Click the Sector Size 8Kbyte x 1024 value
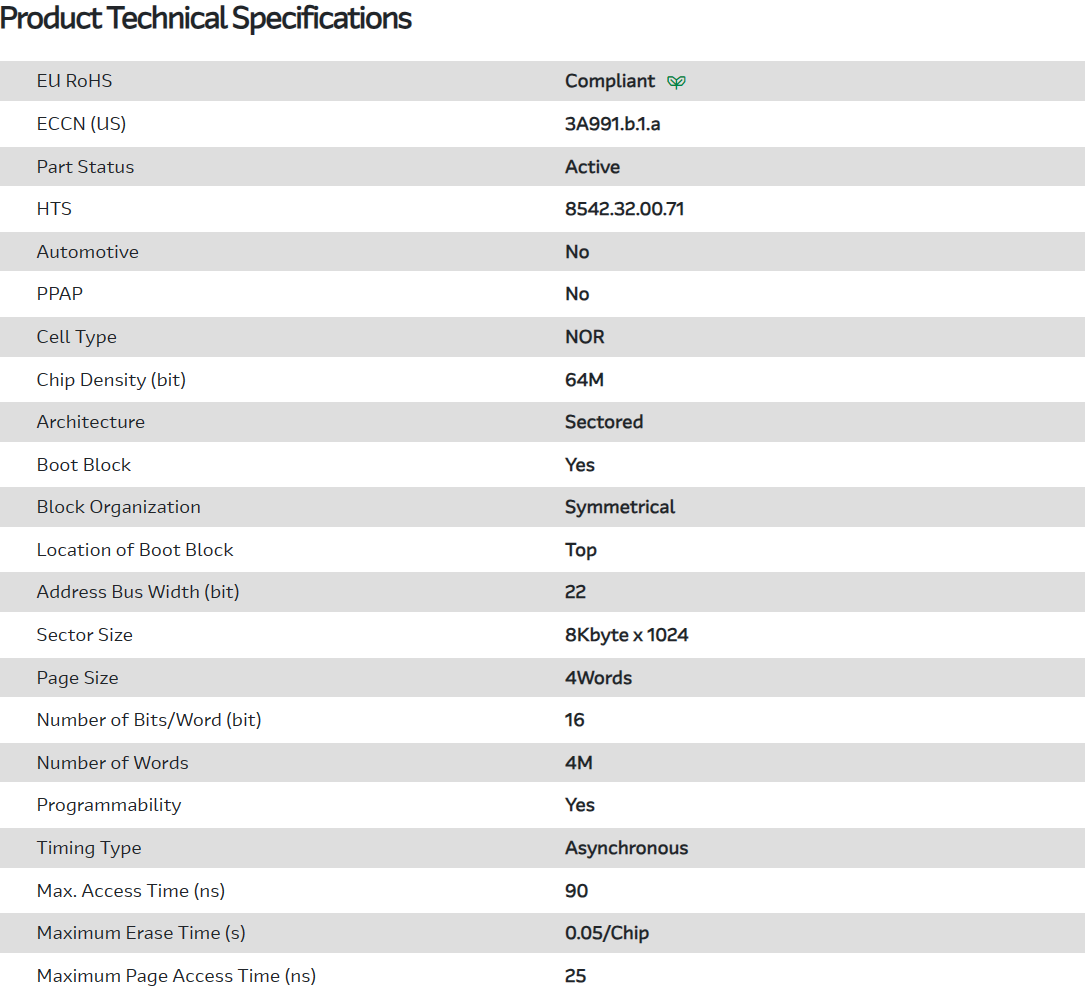1085x994 pixels. pyautogui.click(x=626, y=635)
